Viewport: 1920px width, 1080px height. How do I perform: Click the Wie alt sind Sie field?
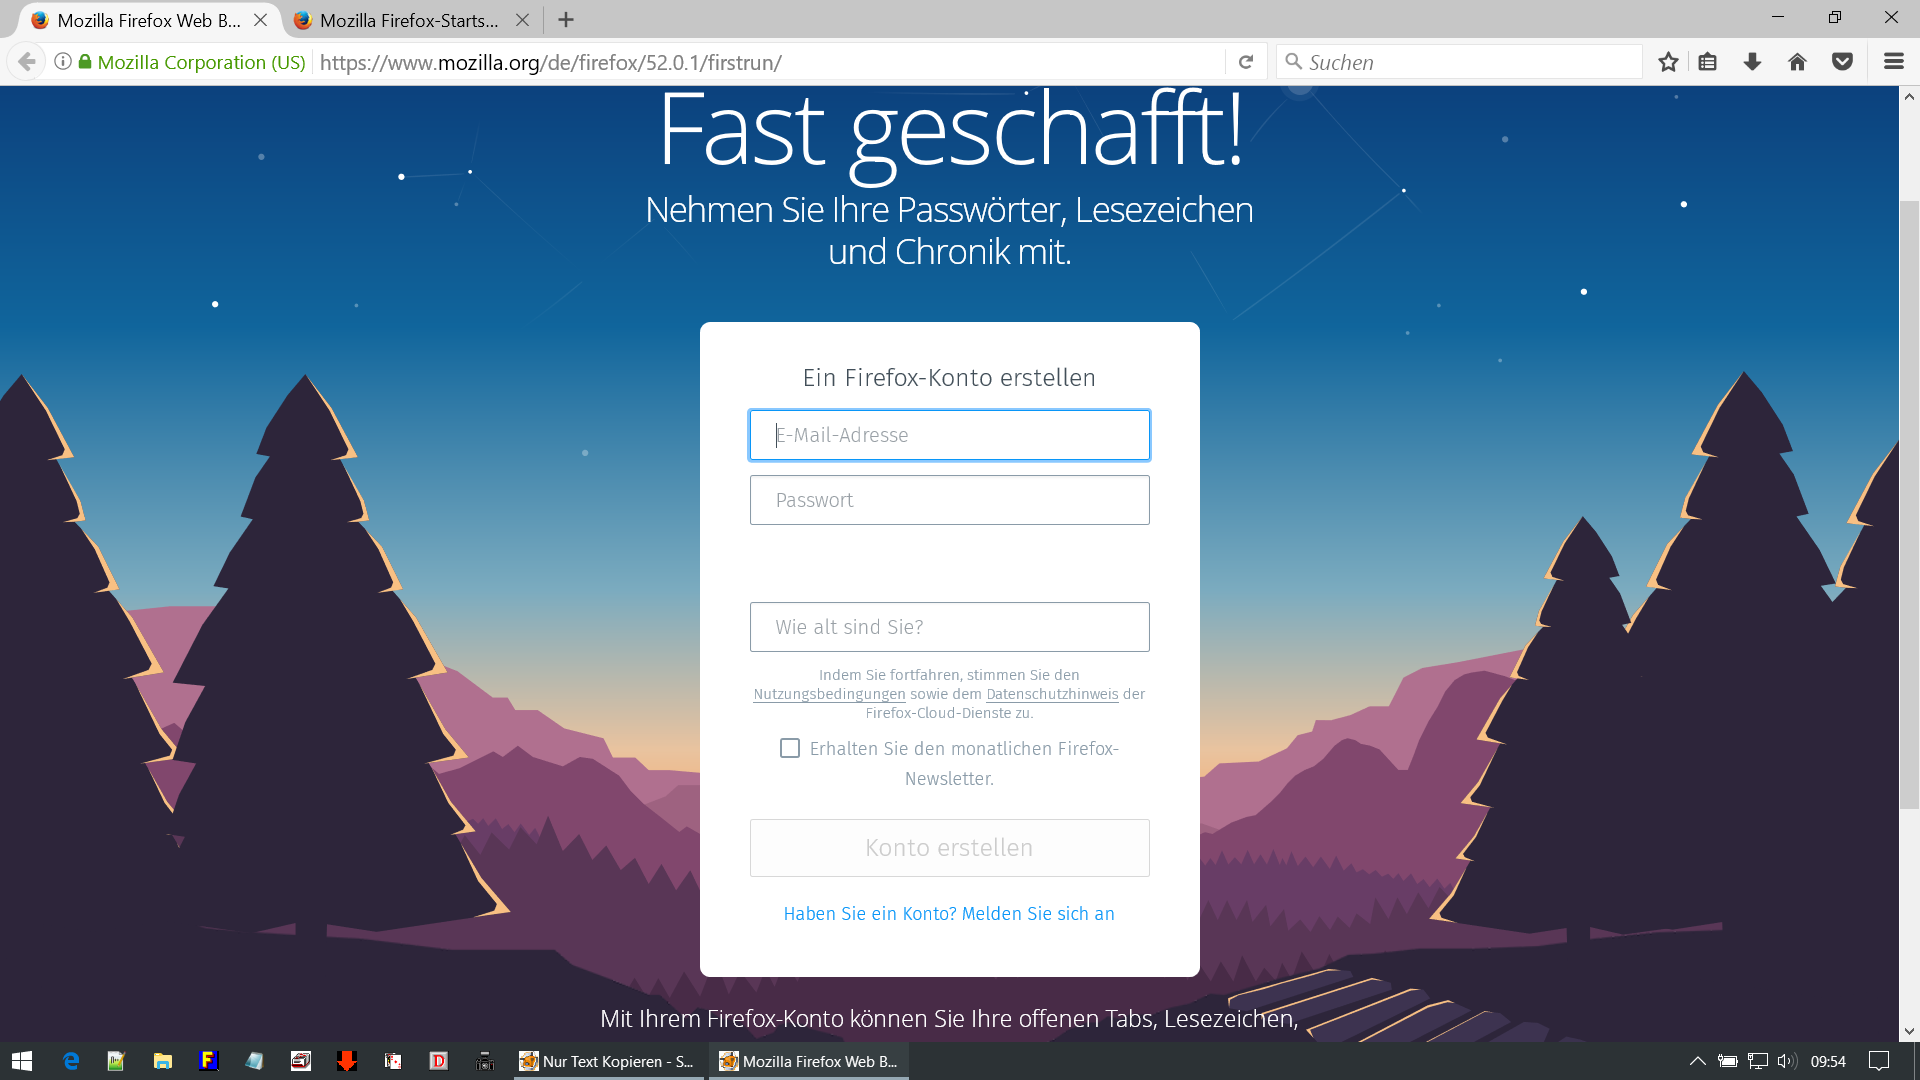click(x=949, y=627)
